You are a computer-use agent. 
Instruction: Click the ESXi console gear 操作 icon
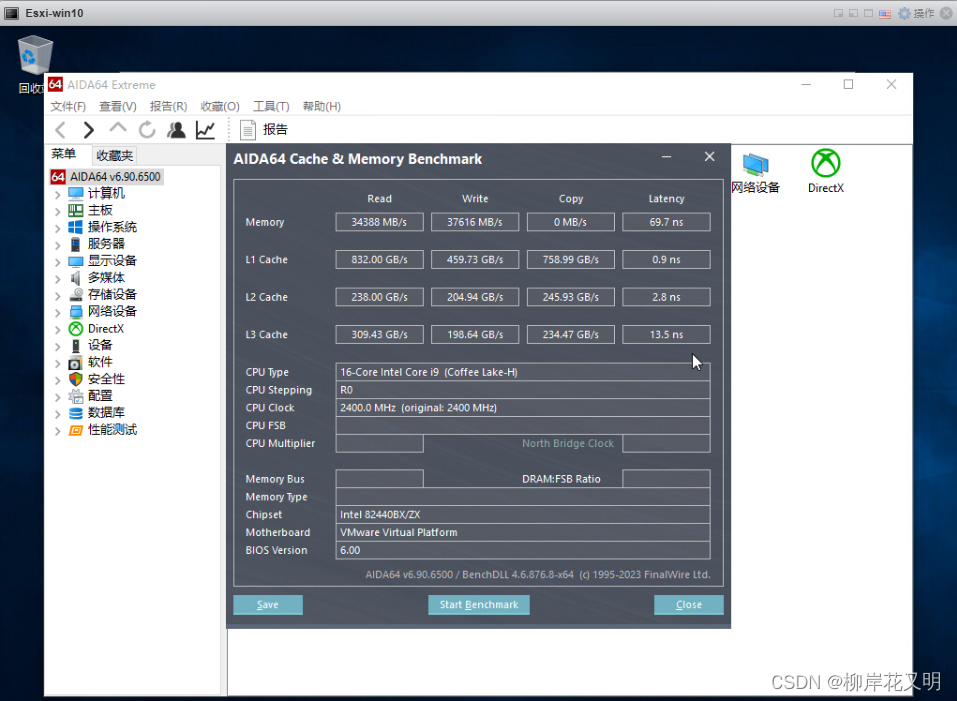click(904, 13)
